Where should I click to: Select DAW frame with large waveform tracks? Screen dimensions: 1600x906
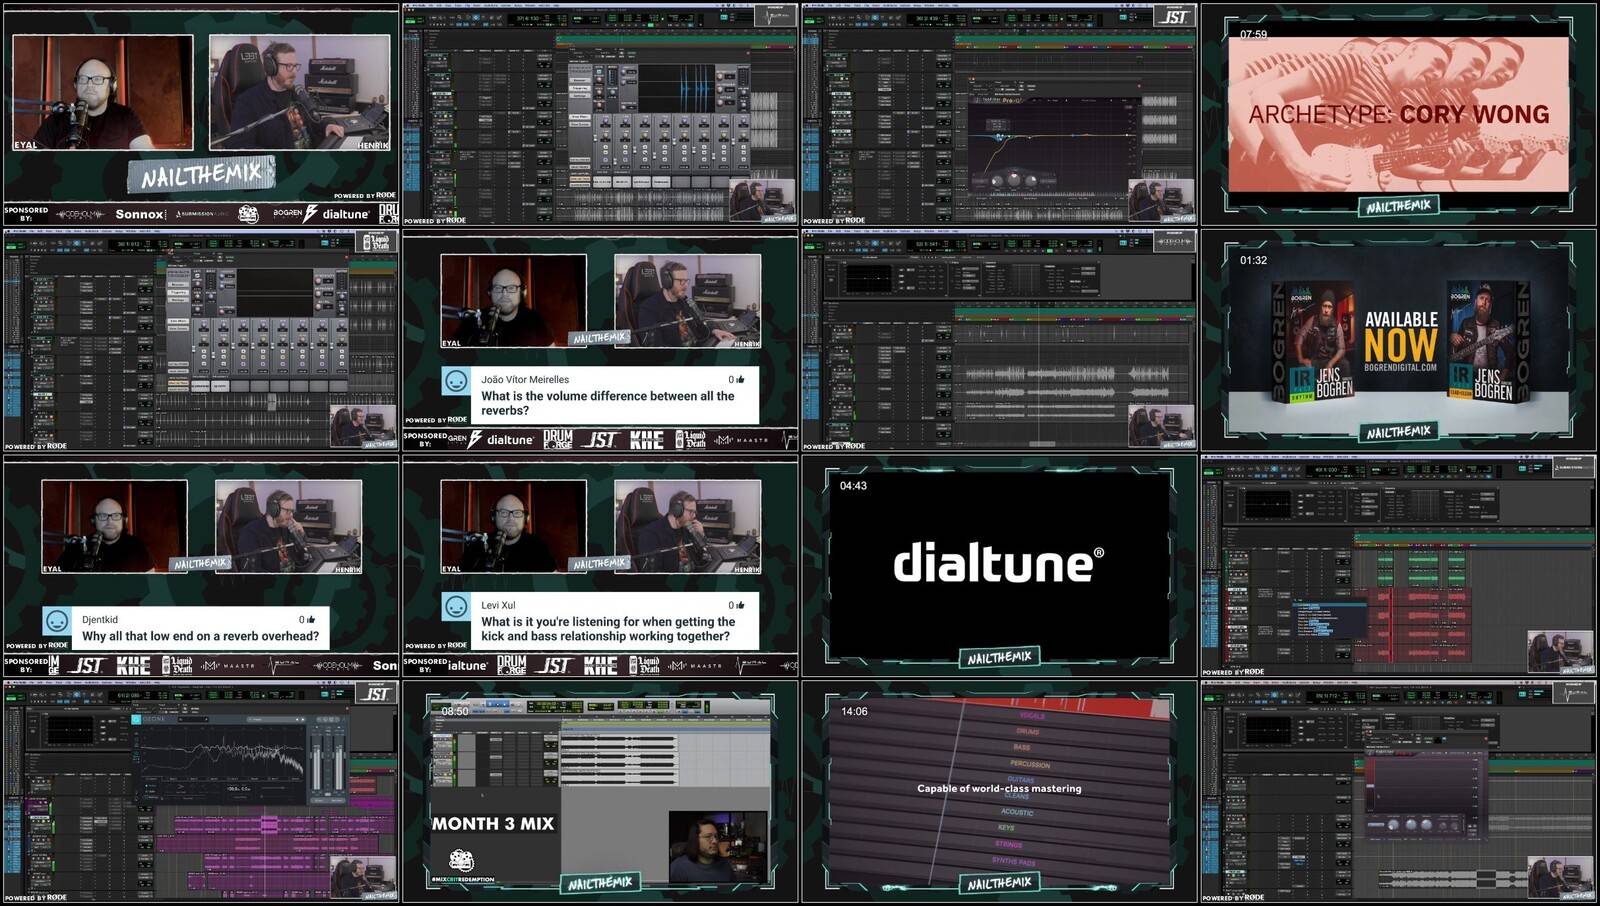point(999,340)
